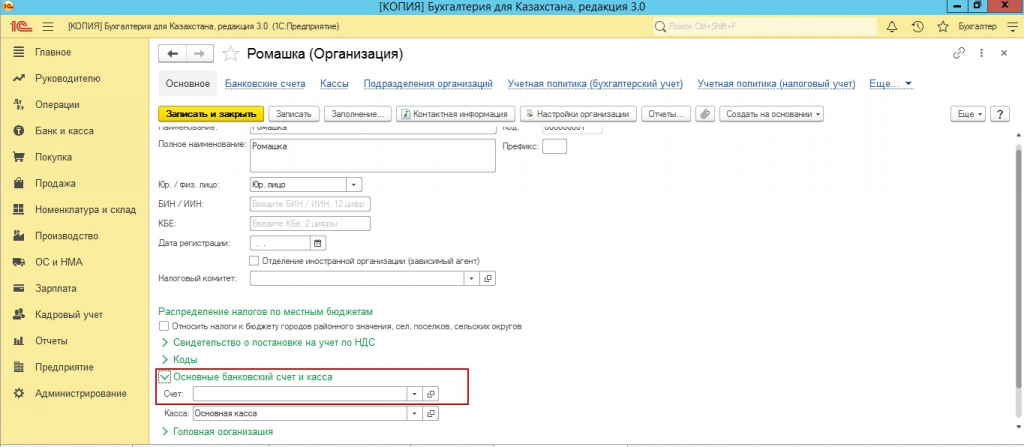
Task: Open Налоговый комитет dropdown arrow
Action: 473,278
